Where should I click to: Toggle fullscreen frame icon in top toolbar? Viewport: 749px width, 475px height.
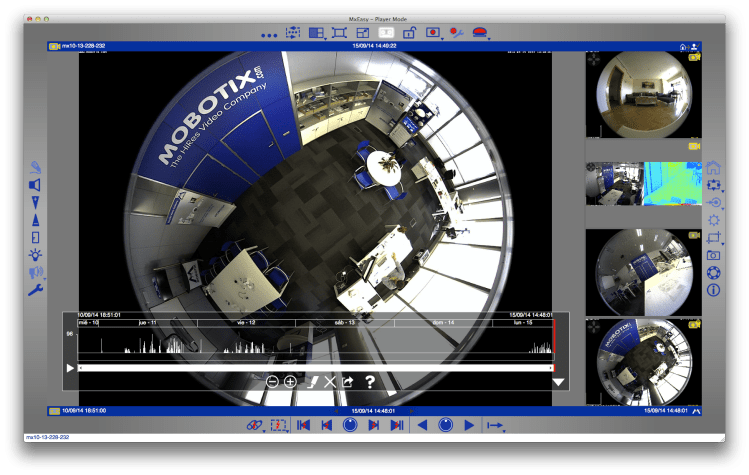pos(339,33)
